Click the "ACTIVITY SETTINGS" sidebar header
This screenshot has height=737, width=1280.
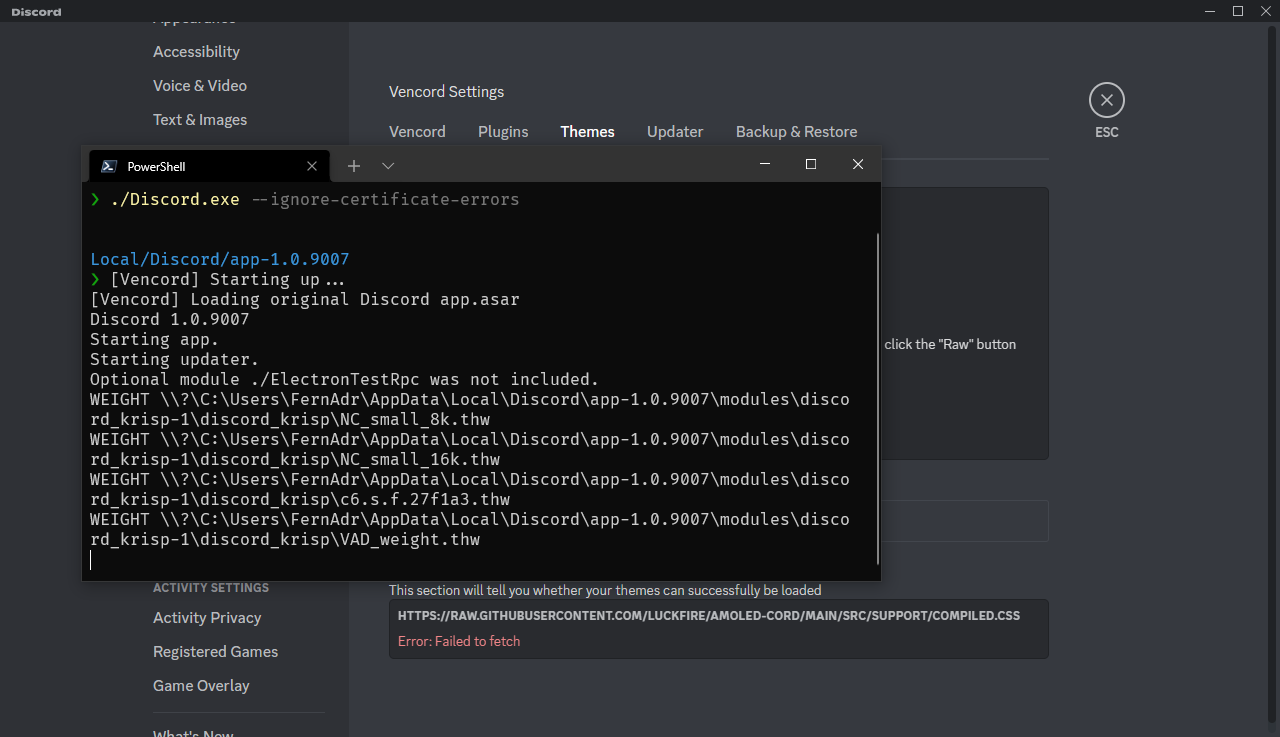[211, 588]
